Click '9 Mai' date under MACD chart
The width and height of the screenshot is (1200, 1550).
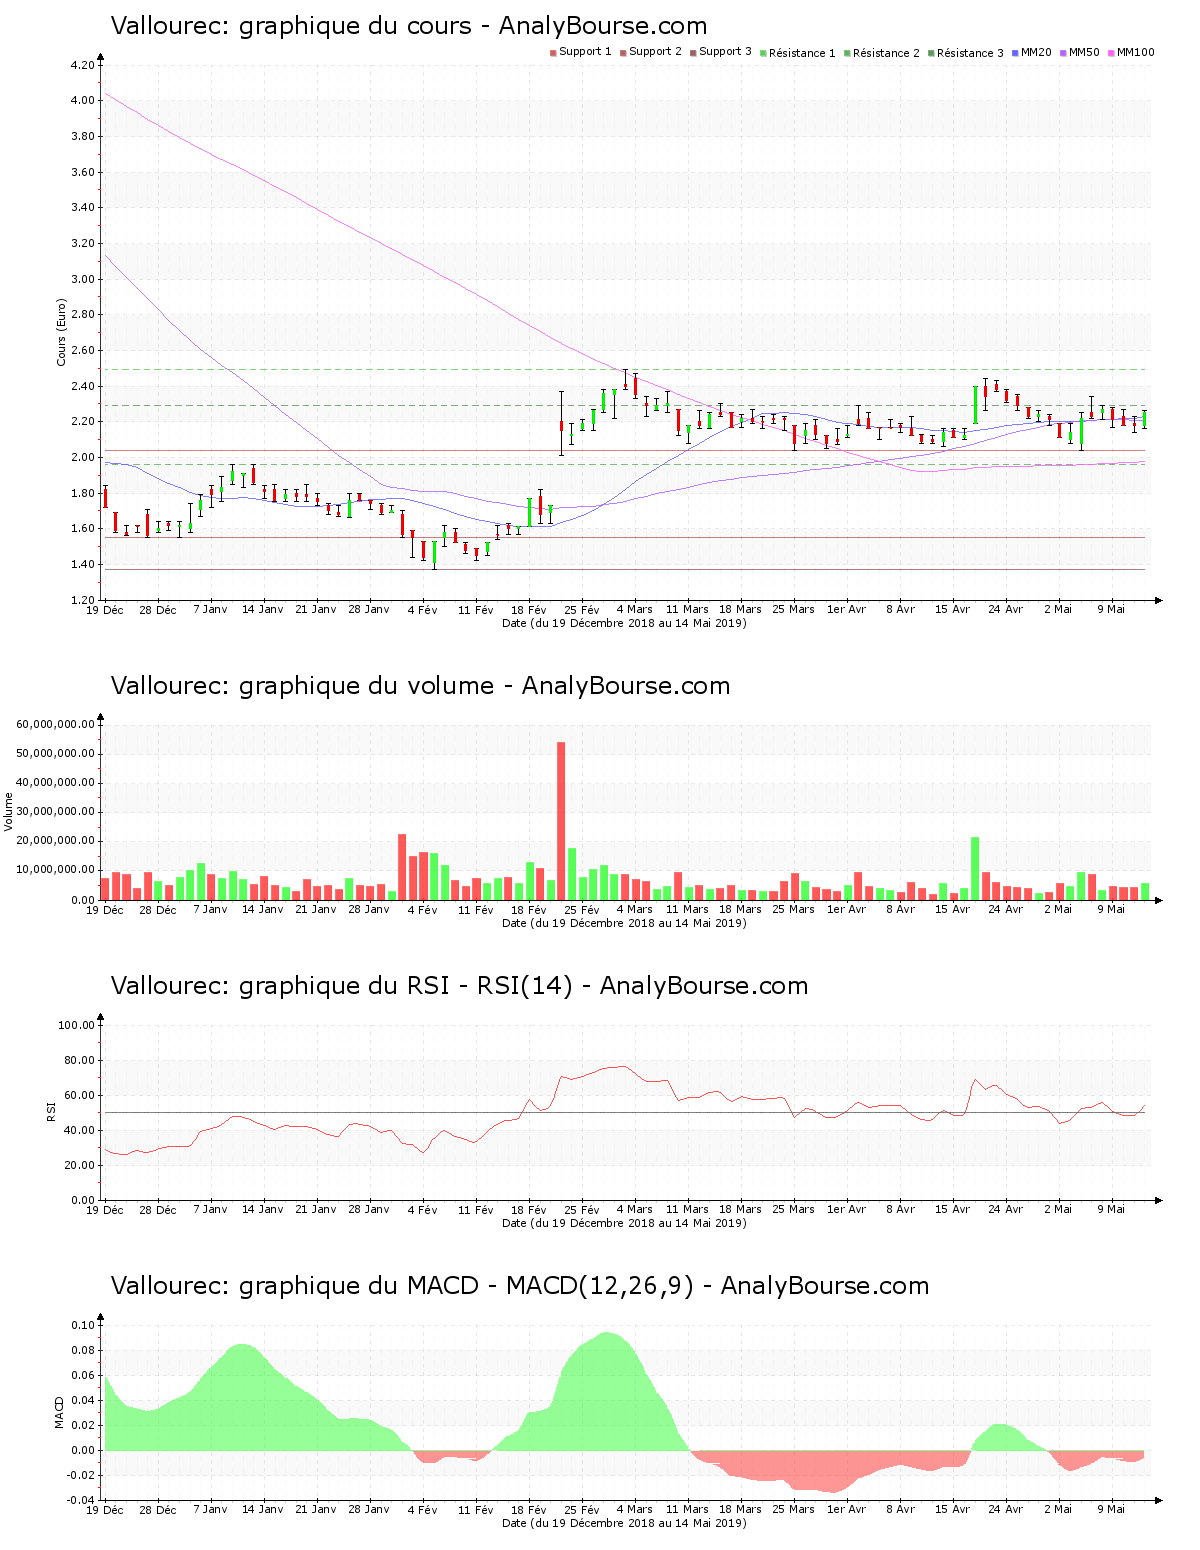1111,1509
